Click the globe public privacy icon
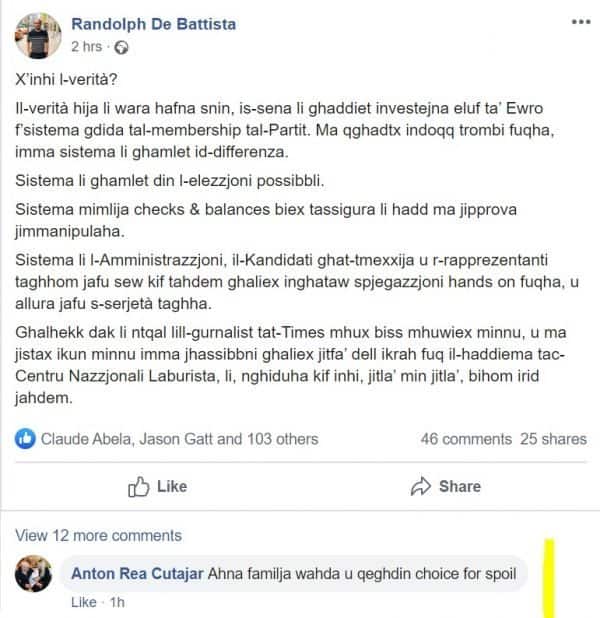The width and height of the screenshot is (600, 618). click(x=121, y=48)
